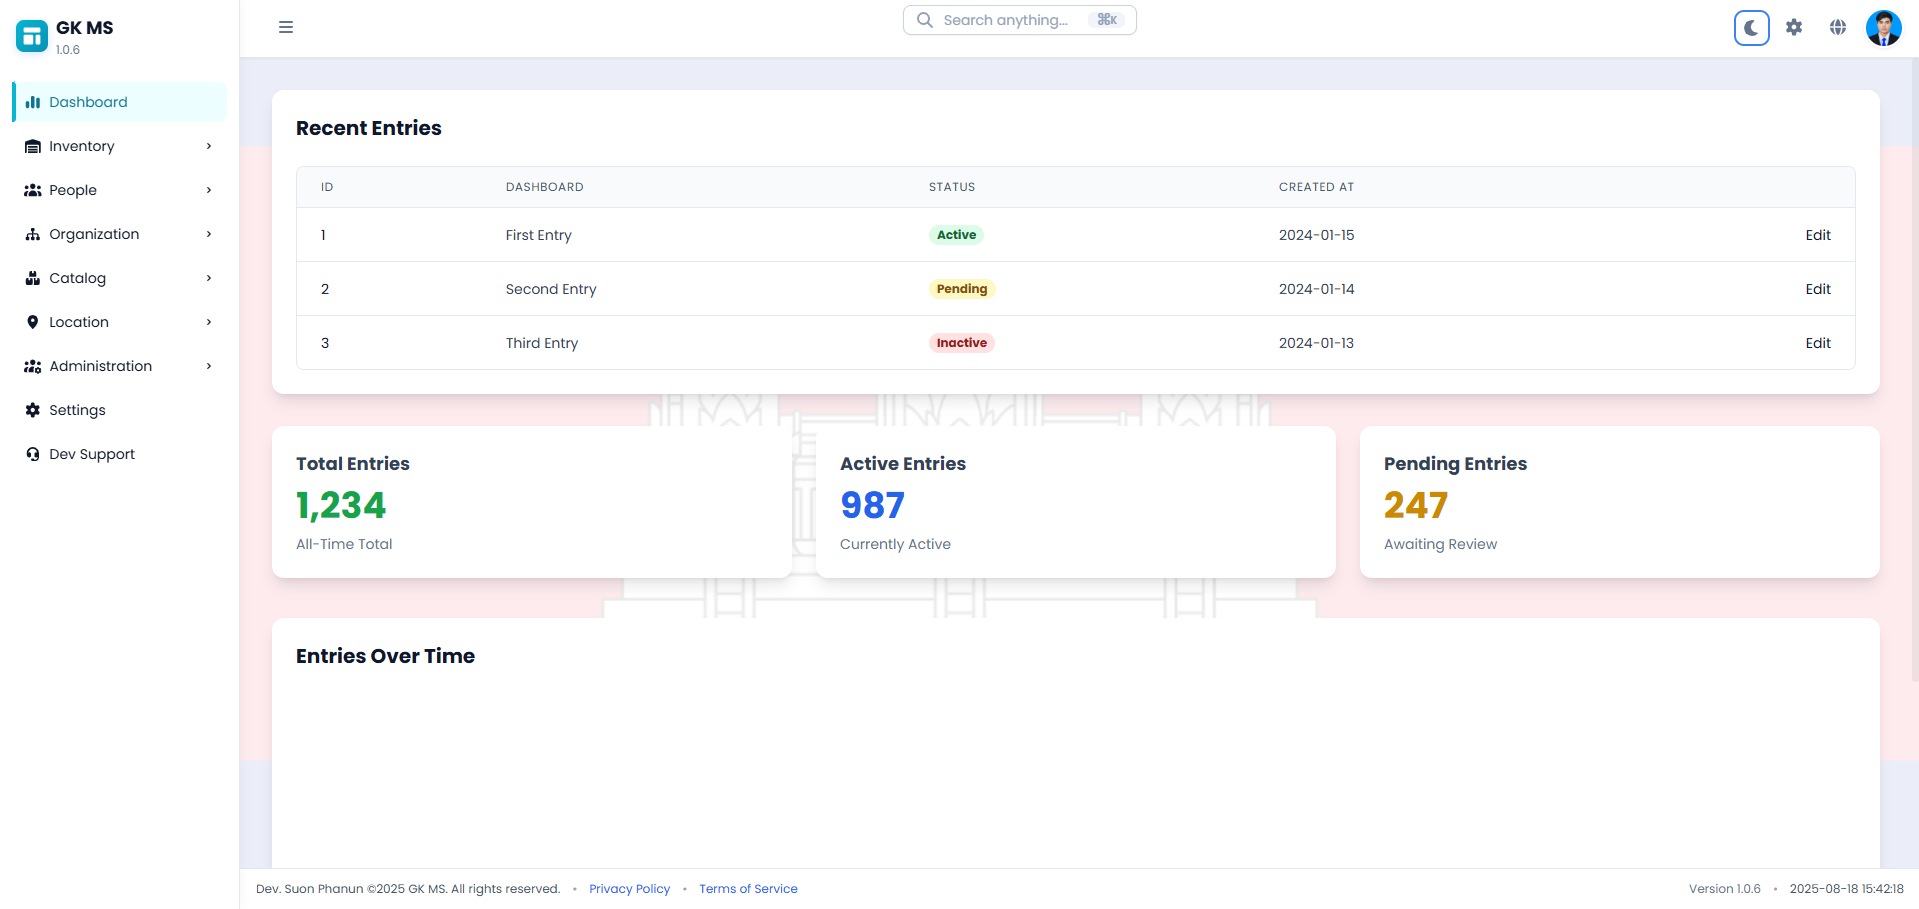1919x909 pixels.
Task: Toggle dark mode with the moon switch
Action: 1751,27
